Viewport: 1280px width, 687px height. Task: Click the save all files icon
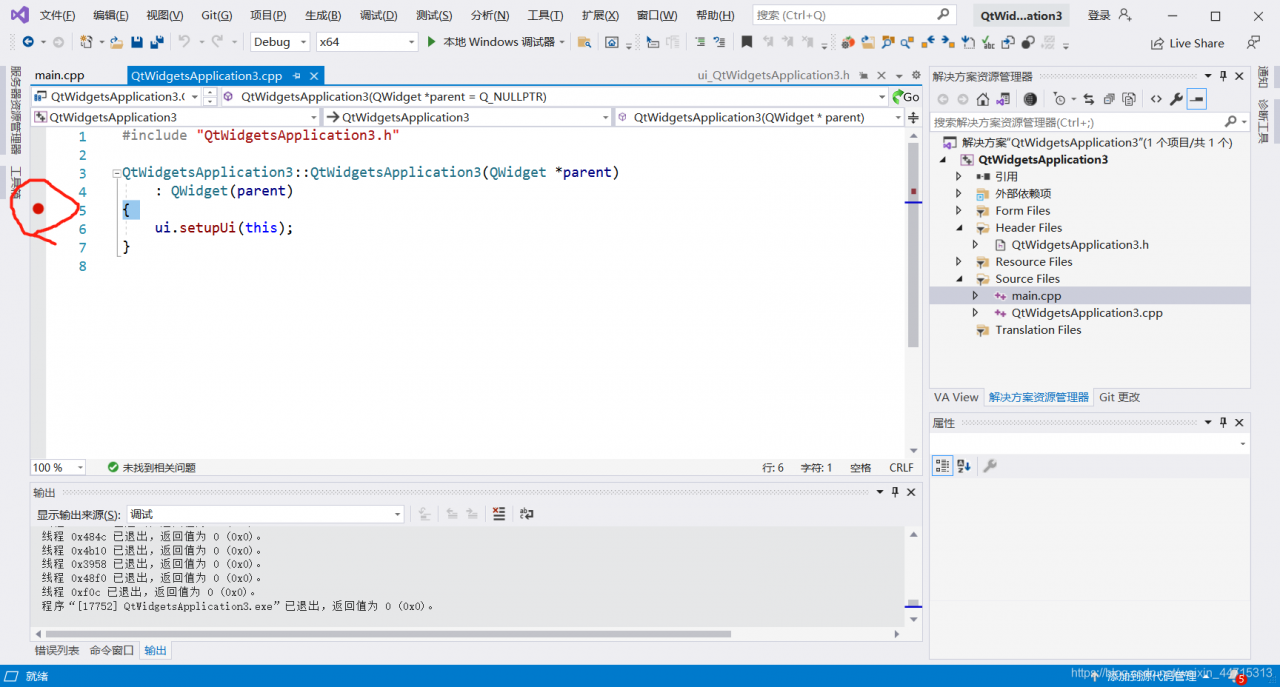[157, 42]
